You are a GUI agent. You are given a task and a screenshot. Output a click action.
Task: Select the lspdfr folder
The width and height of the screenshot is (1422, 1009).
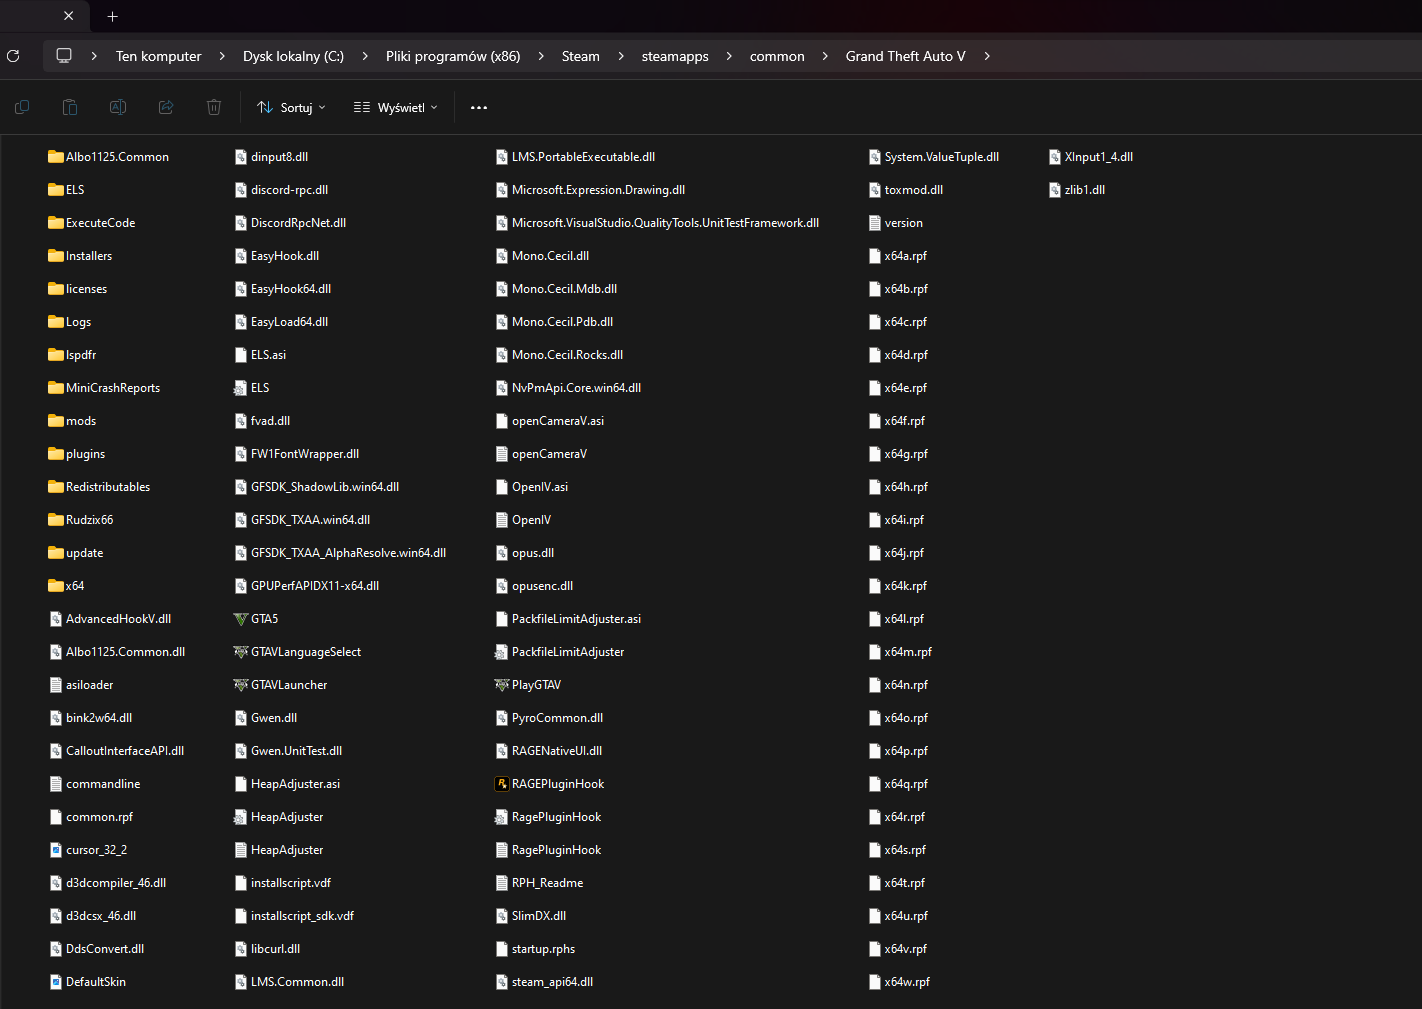click(80, 355)
